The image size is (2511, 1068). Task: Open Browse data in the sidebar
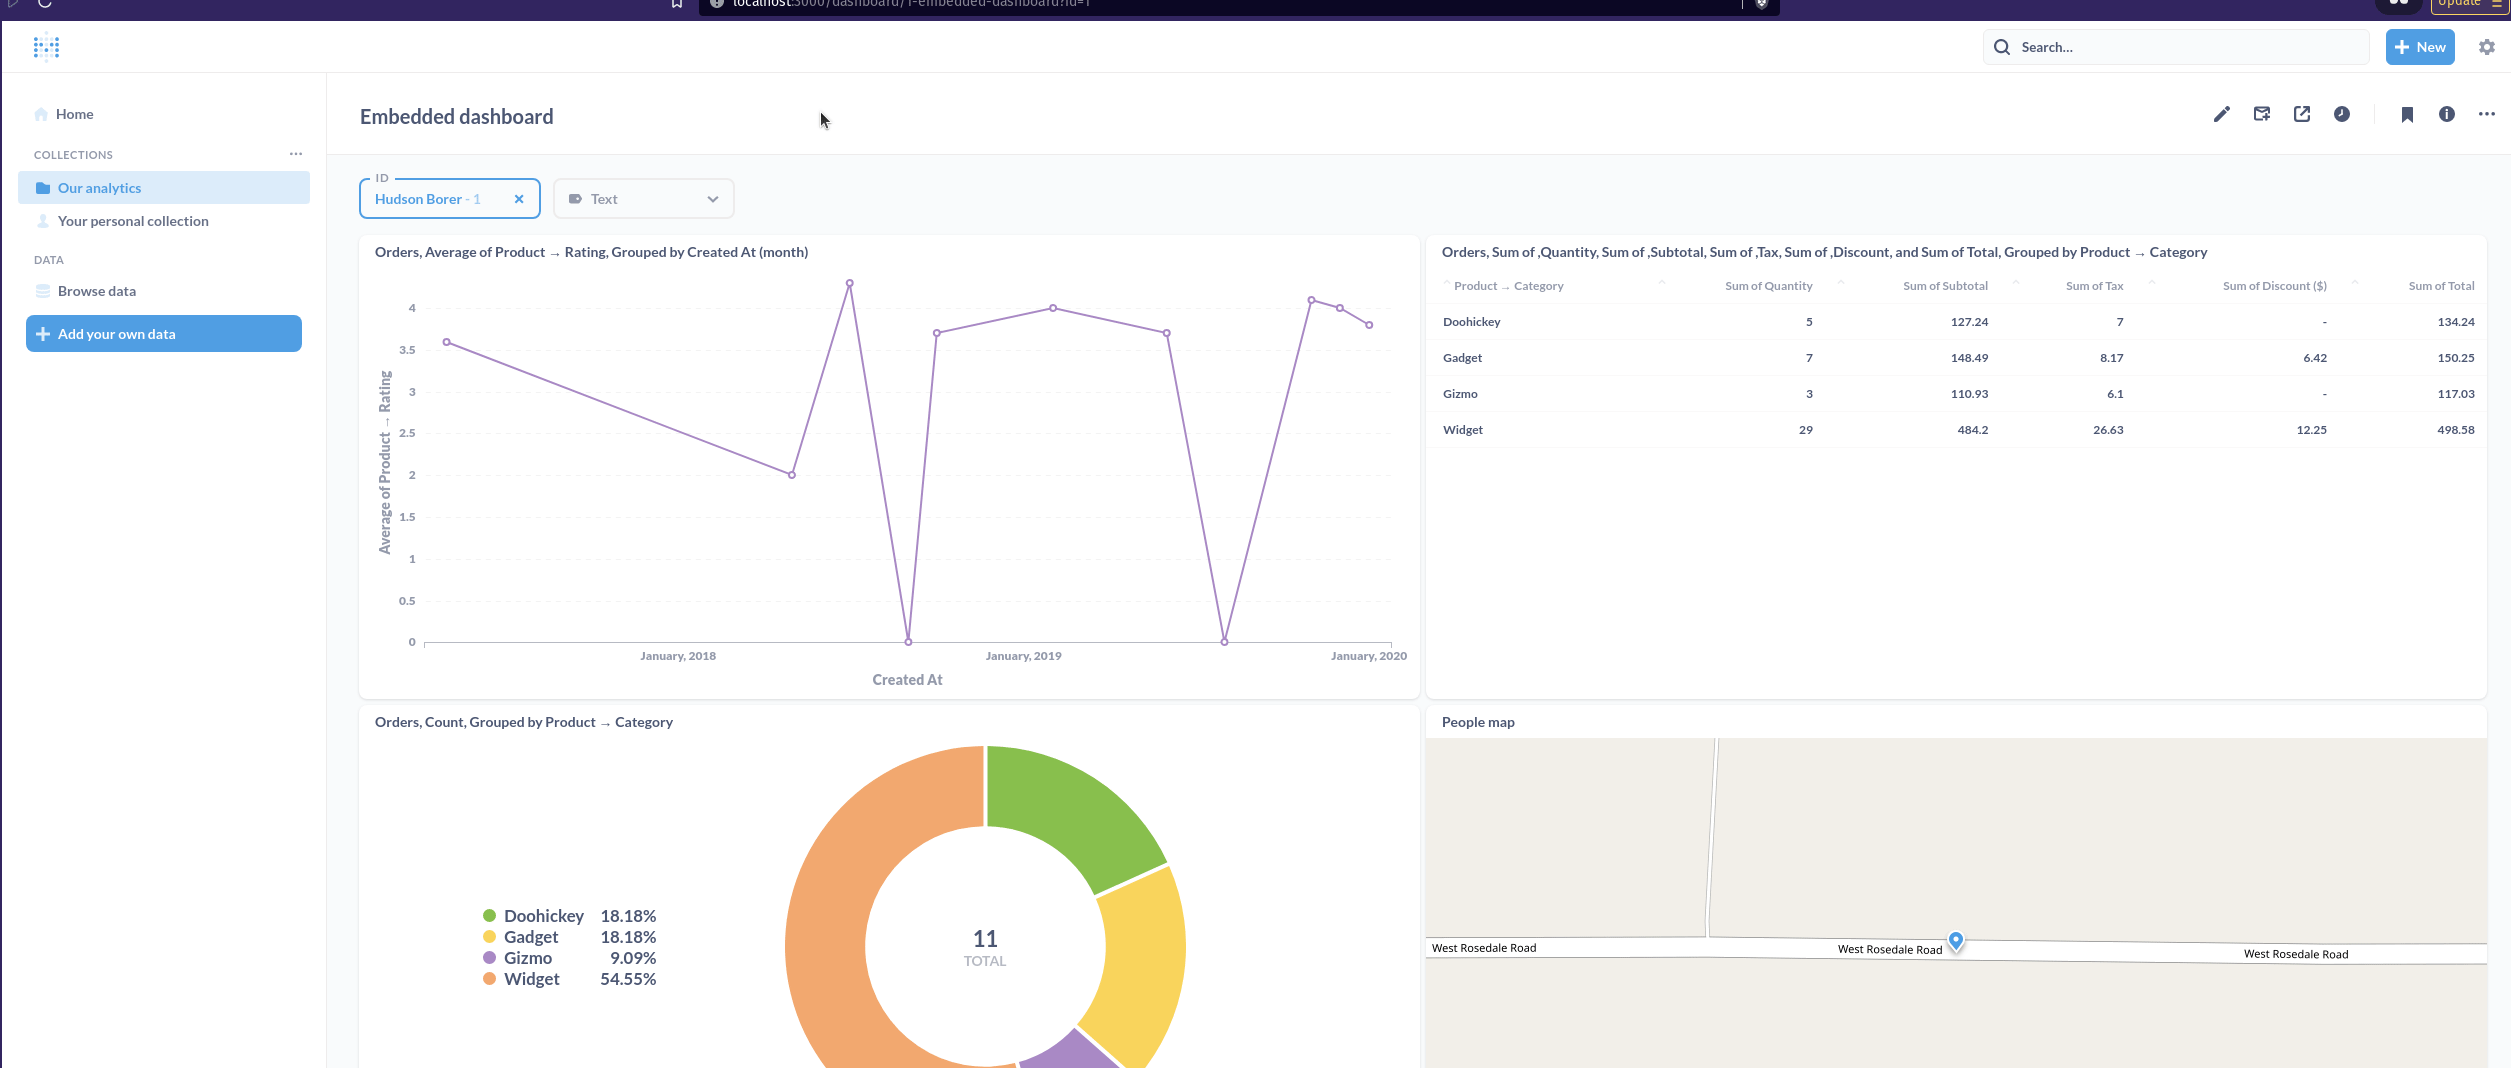coord(97,290)
